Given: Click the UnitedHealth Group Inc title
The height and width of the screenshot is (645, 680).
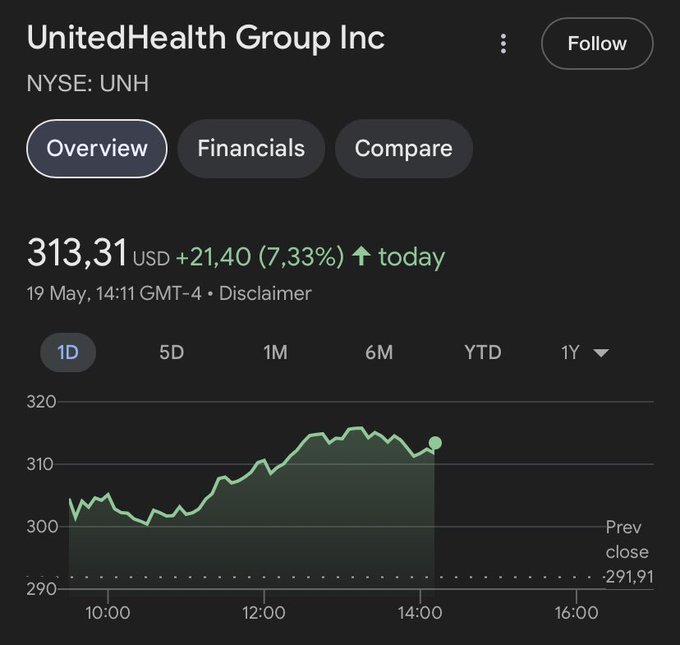Looking at the screenshot, I should pyautogui.click(x=205, y=38).
